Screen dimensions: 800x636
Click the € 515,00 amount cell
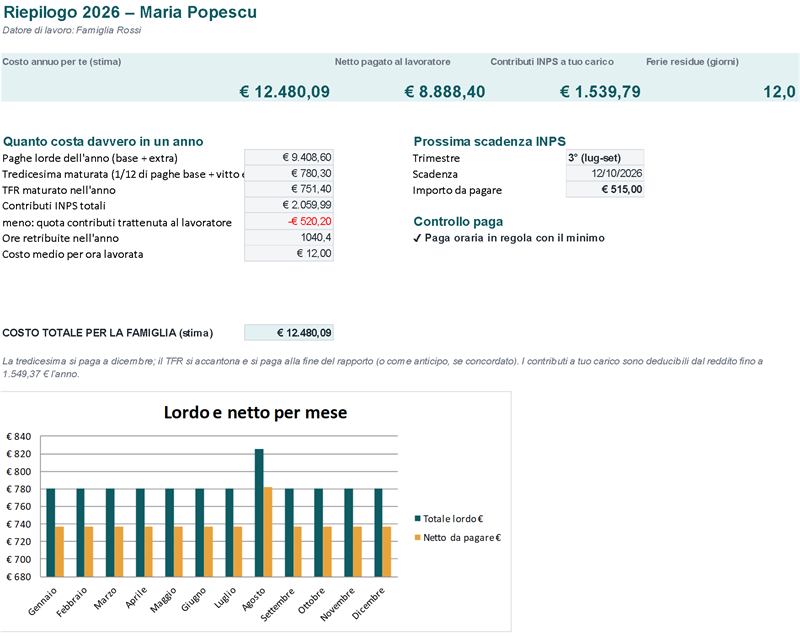[605, 190]
